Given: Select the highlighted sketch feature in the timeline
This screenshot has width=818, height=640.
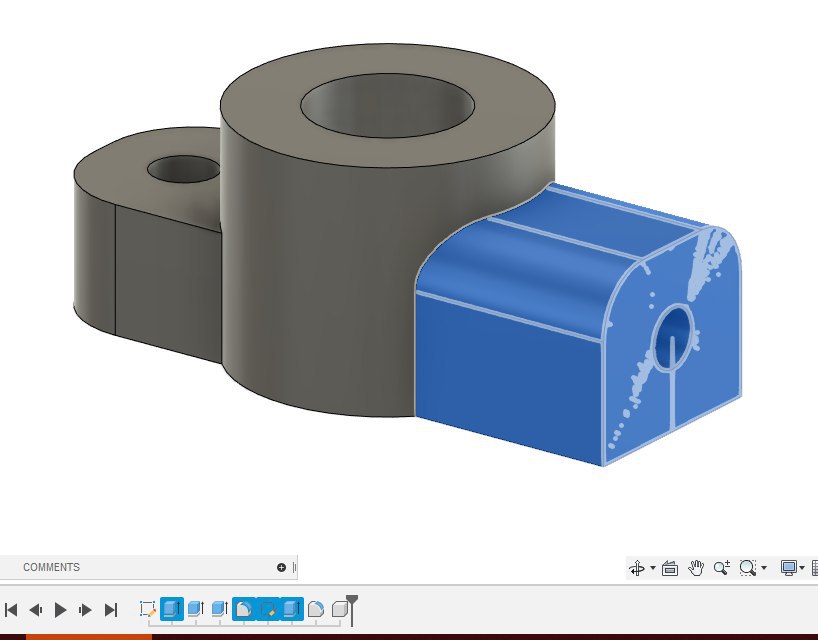Looking at the screenshot, I should pos(268,609).
